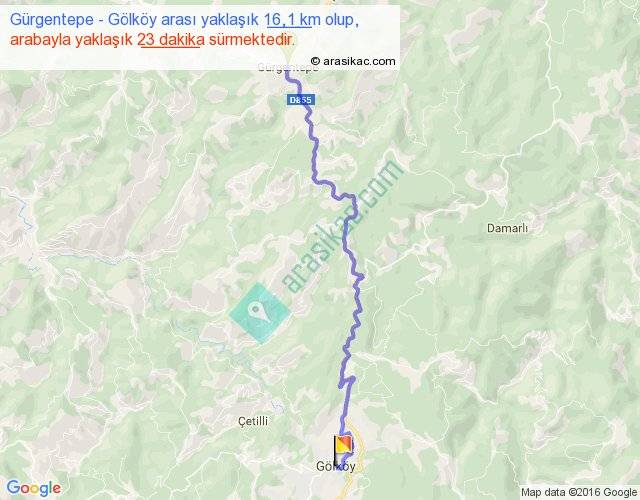The image size is (640, 500).
Task: Click the yellow main road below Gölköy
Action: 348,486
